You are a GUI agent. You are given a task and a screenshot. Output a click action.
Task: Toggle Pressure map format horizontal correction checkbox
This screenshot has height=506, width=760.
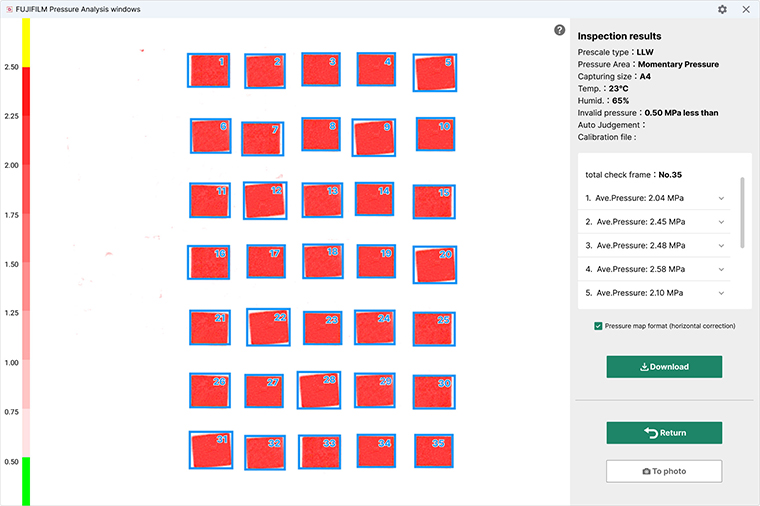coord(598,326)
